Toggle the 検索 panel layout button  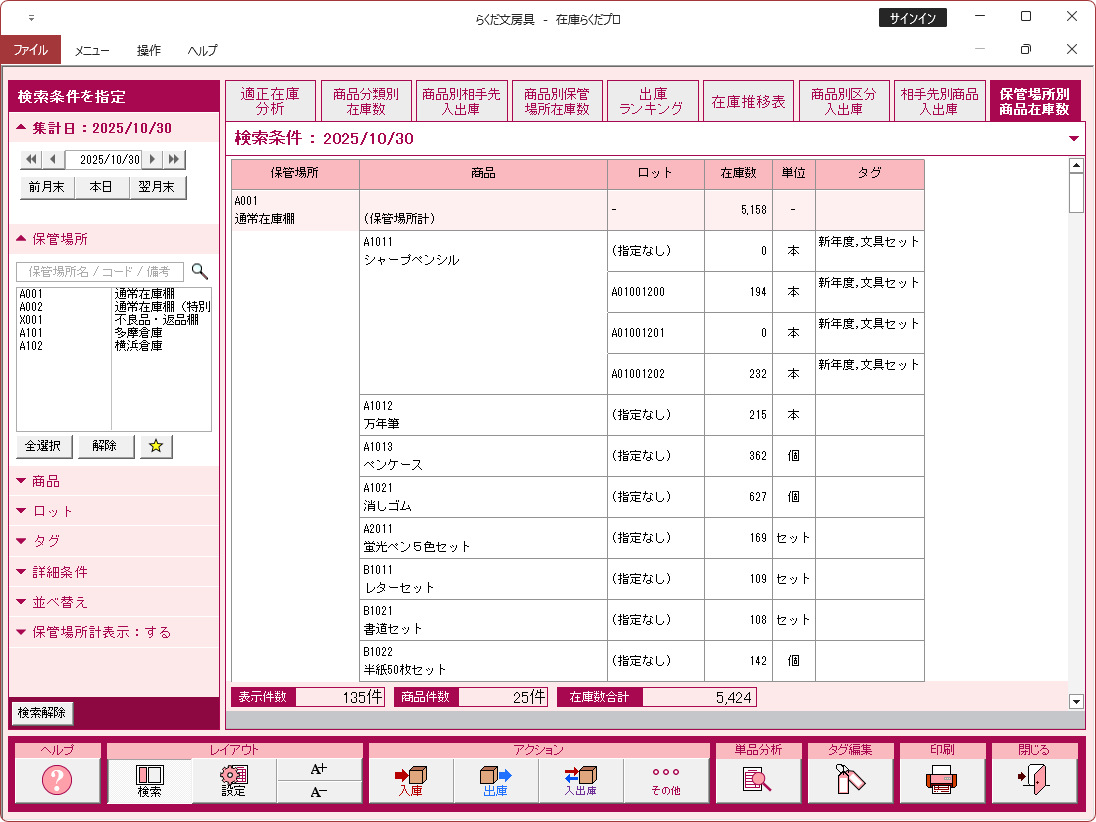pos(149,780)
